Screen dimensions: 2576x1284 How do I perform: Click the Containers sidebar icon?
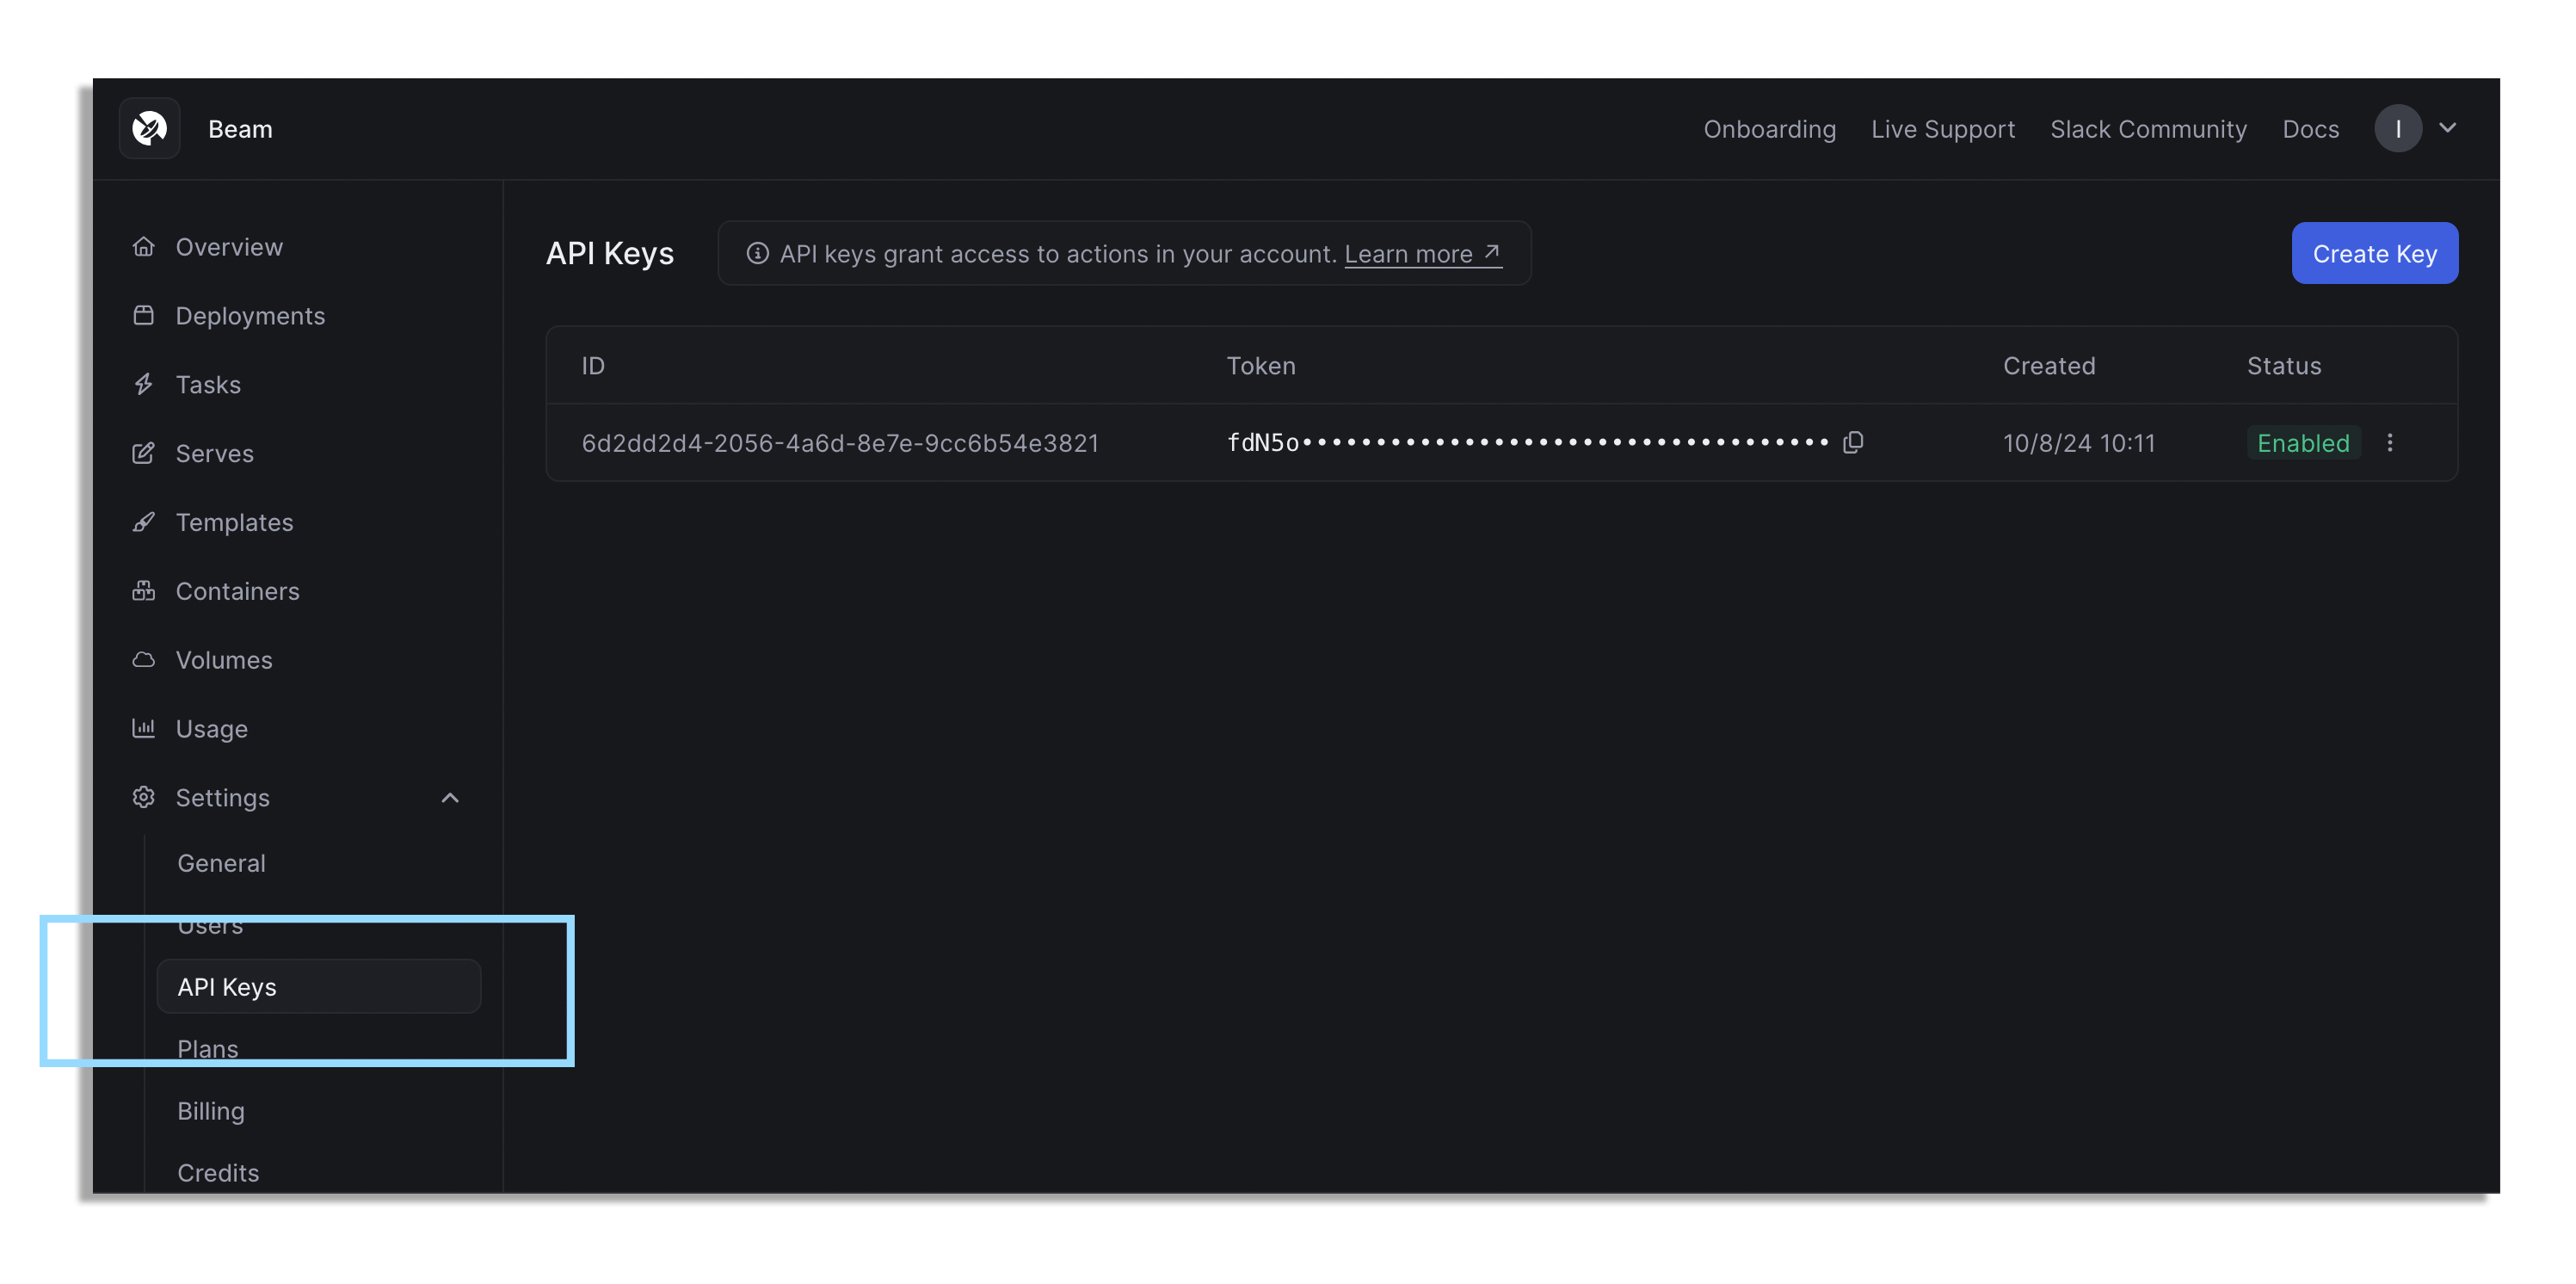coord(144,591)
